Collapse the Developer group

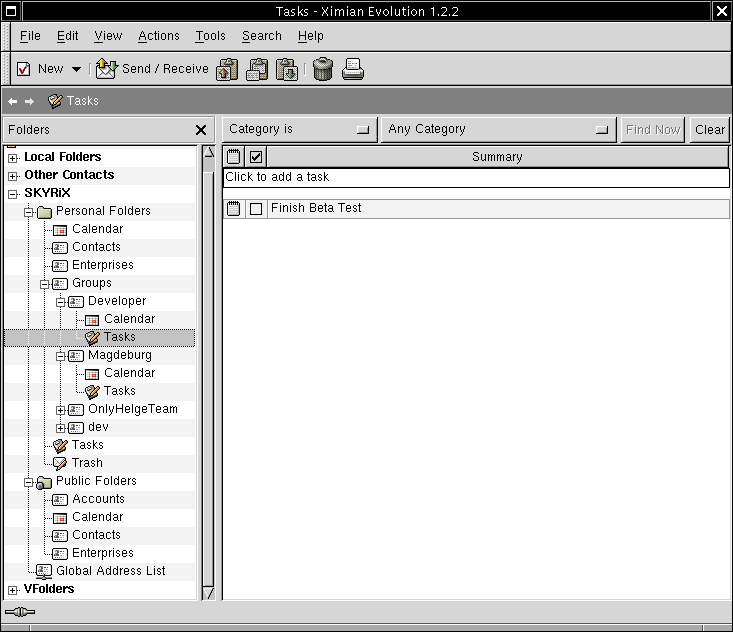[x=61, y=302]
